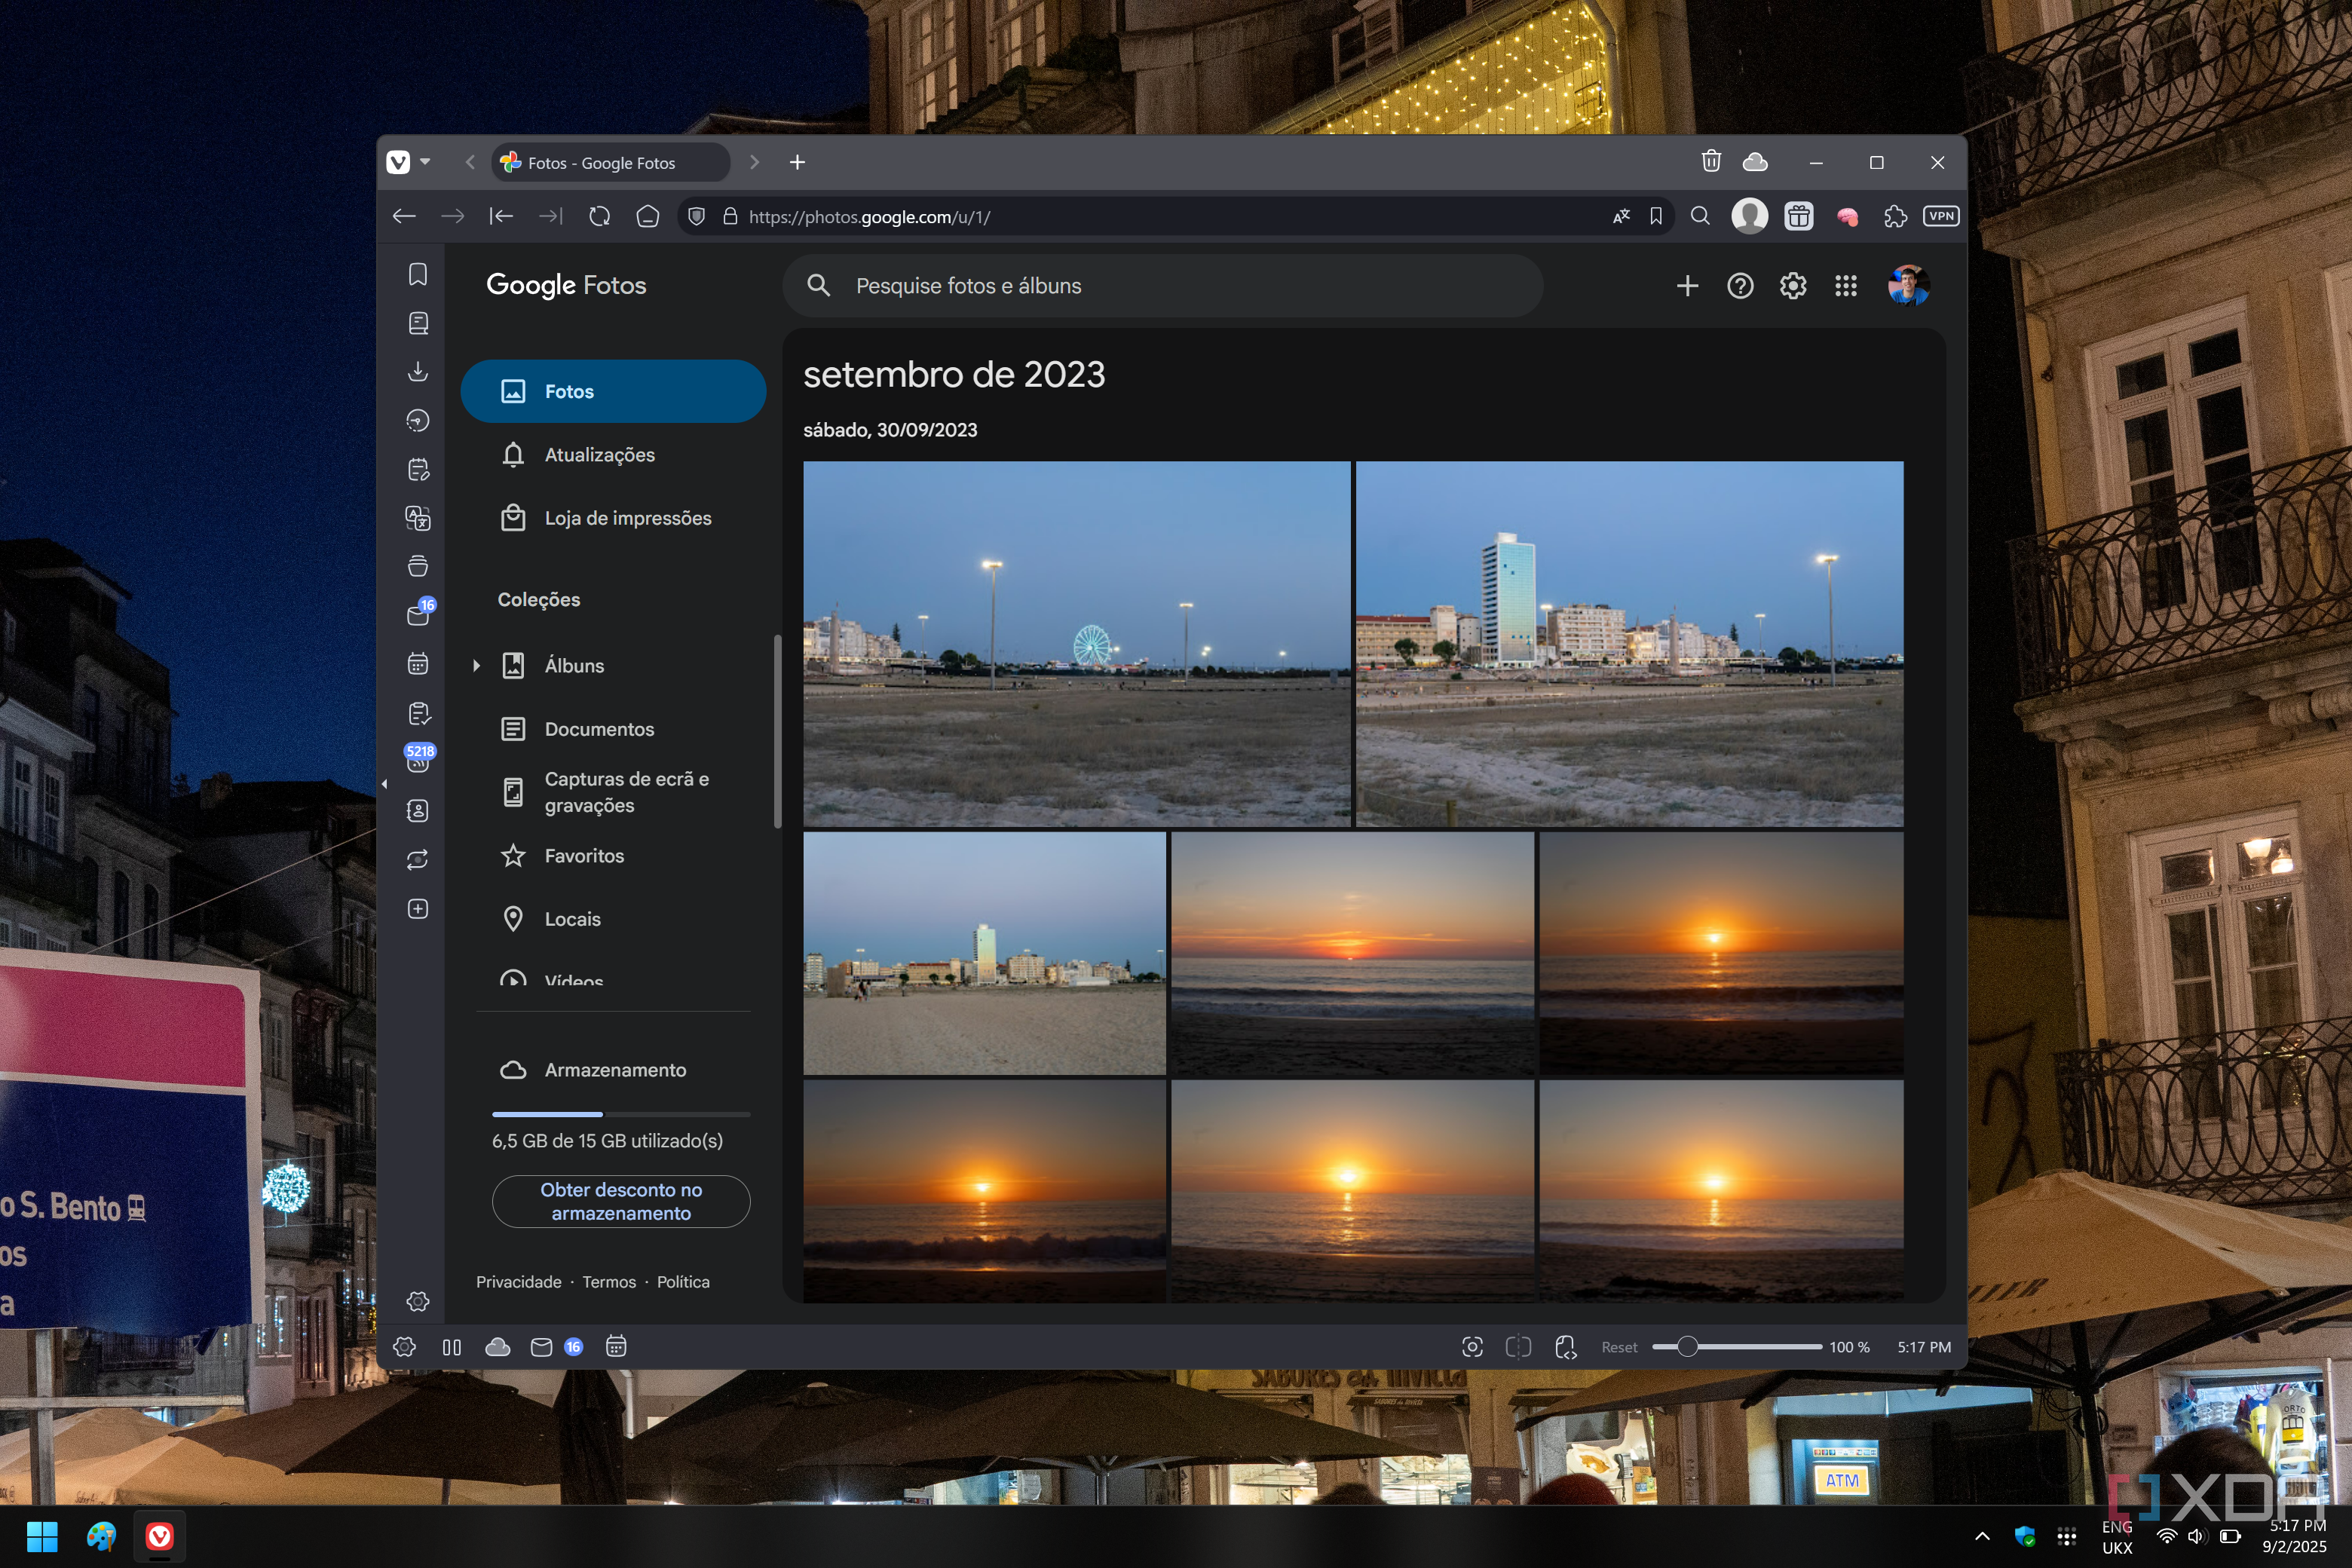
Task: Open the Google Fotos create plus button
Action: click(x=1687, y=286)
